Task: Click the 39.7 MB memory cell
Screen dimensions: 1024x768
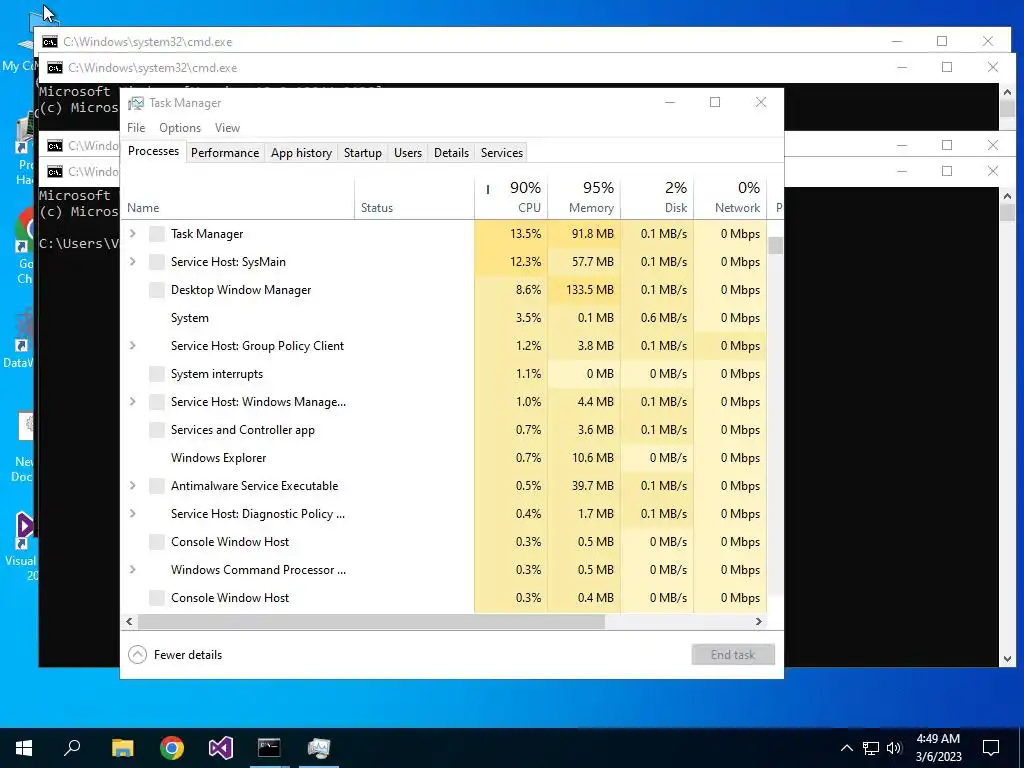Action: coord(584,486)
